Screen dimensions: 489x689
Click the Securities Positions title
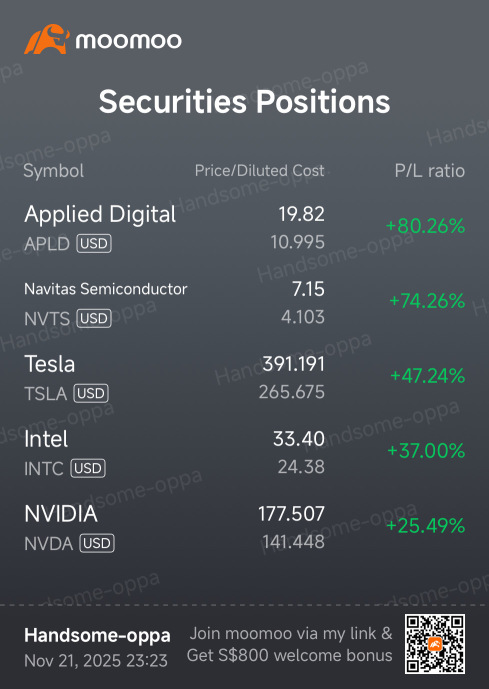[x=244, y=102]
